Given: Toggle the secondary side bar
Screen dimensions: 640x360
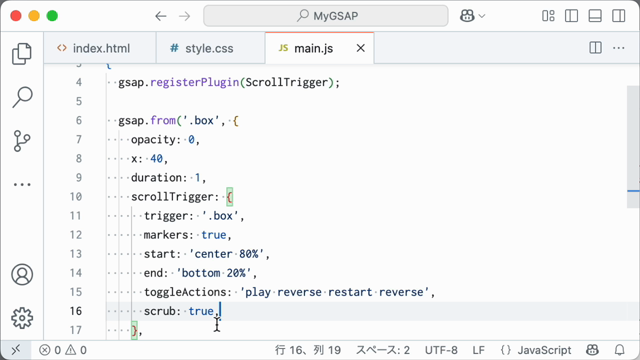Looking at the screenshot, I should 619,16.
